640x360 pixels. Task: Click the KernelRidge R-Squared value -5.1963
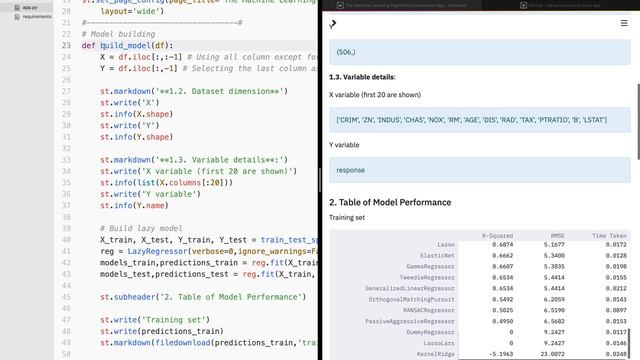(x=501, y=354)
